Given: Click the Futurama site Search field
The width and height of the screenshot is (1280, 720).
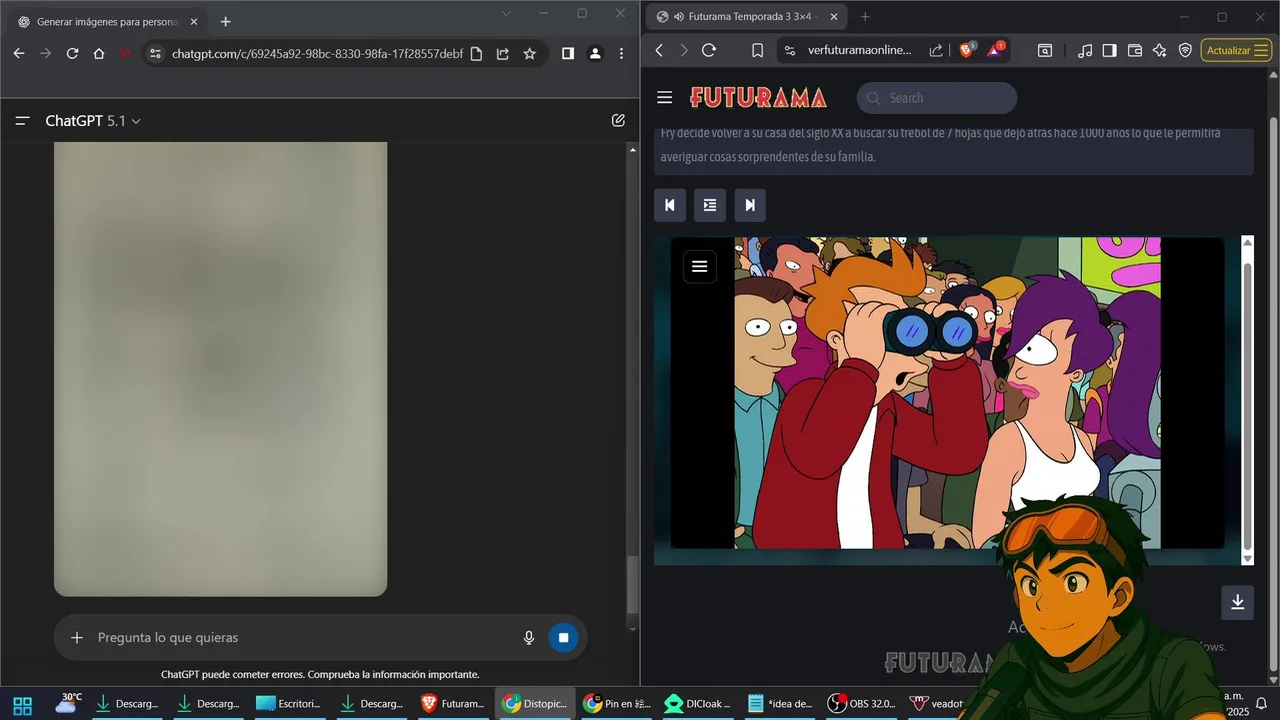Looking at the screenshot, I should point(937,98).
